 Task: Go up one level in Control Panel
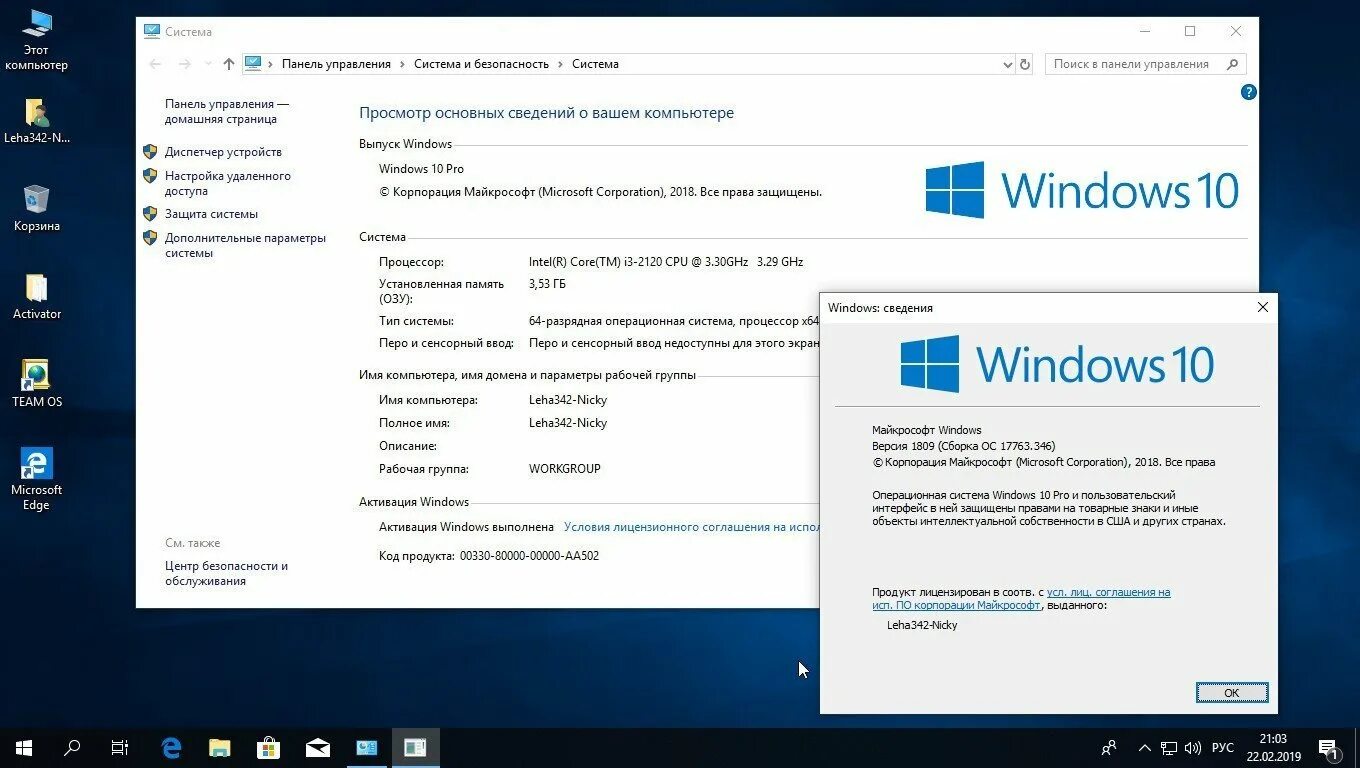(x=229, y=64)
